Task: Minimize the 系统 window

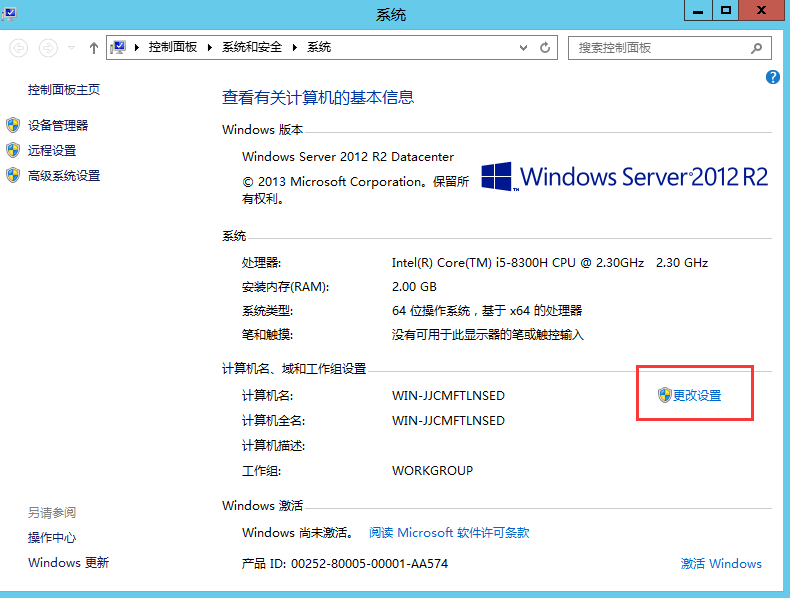Action: 698,10
